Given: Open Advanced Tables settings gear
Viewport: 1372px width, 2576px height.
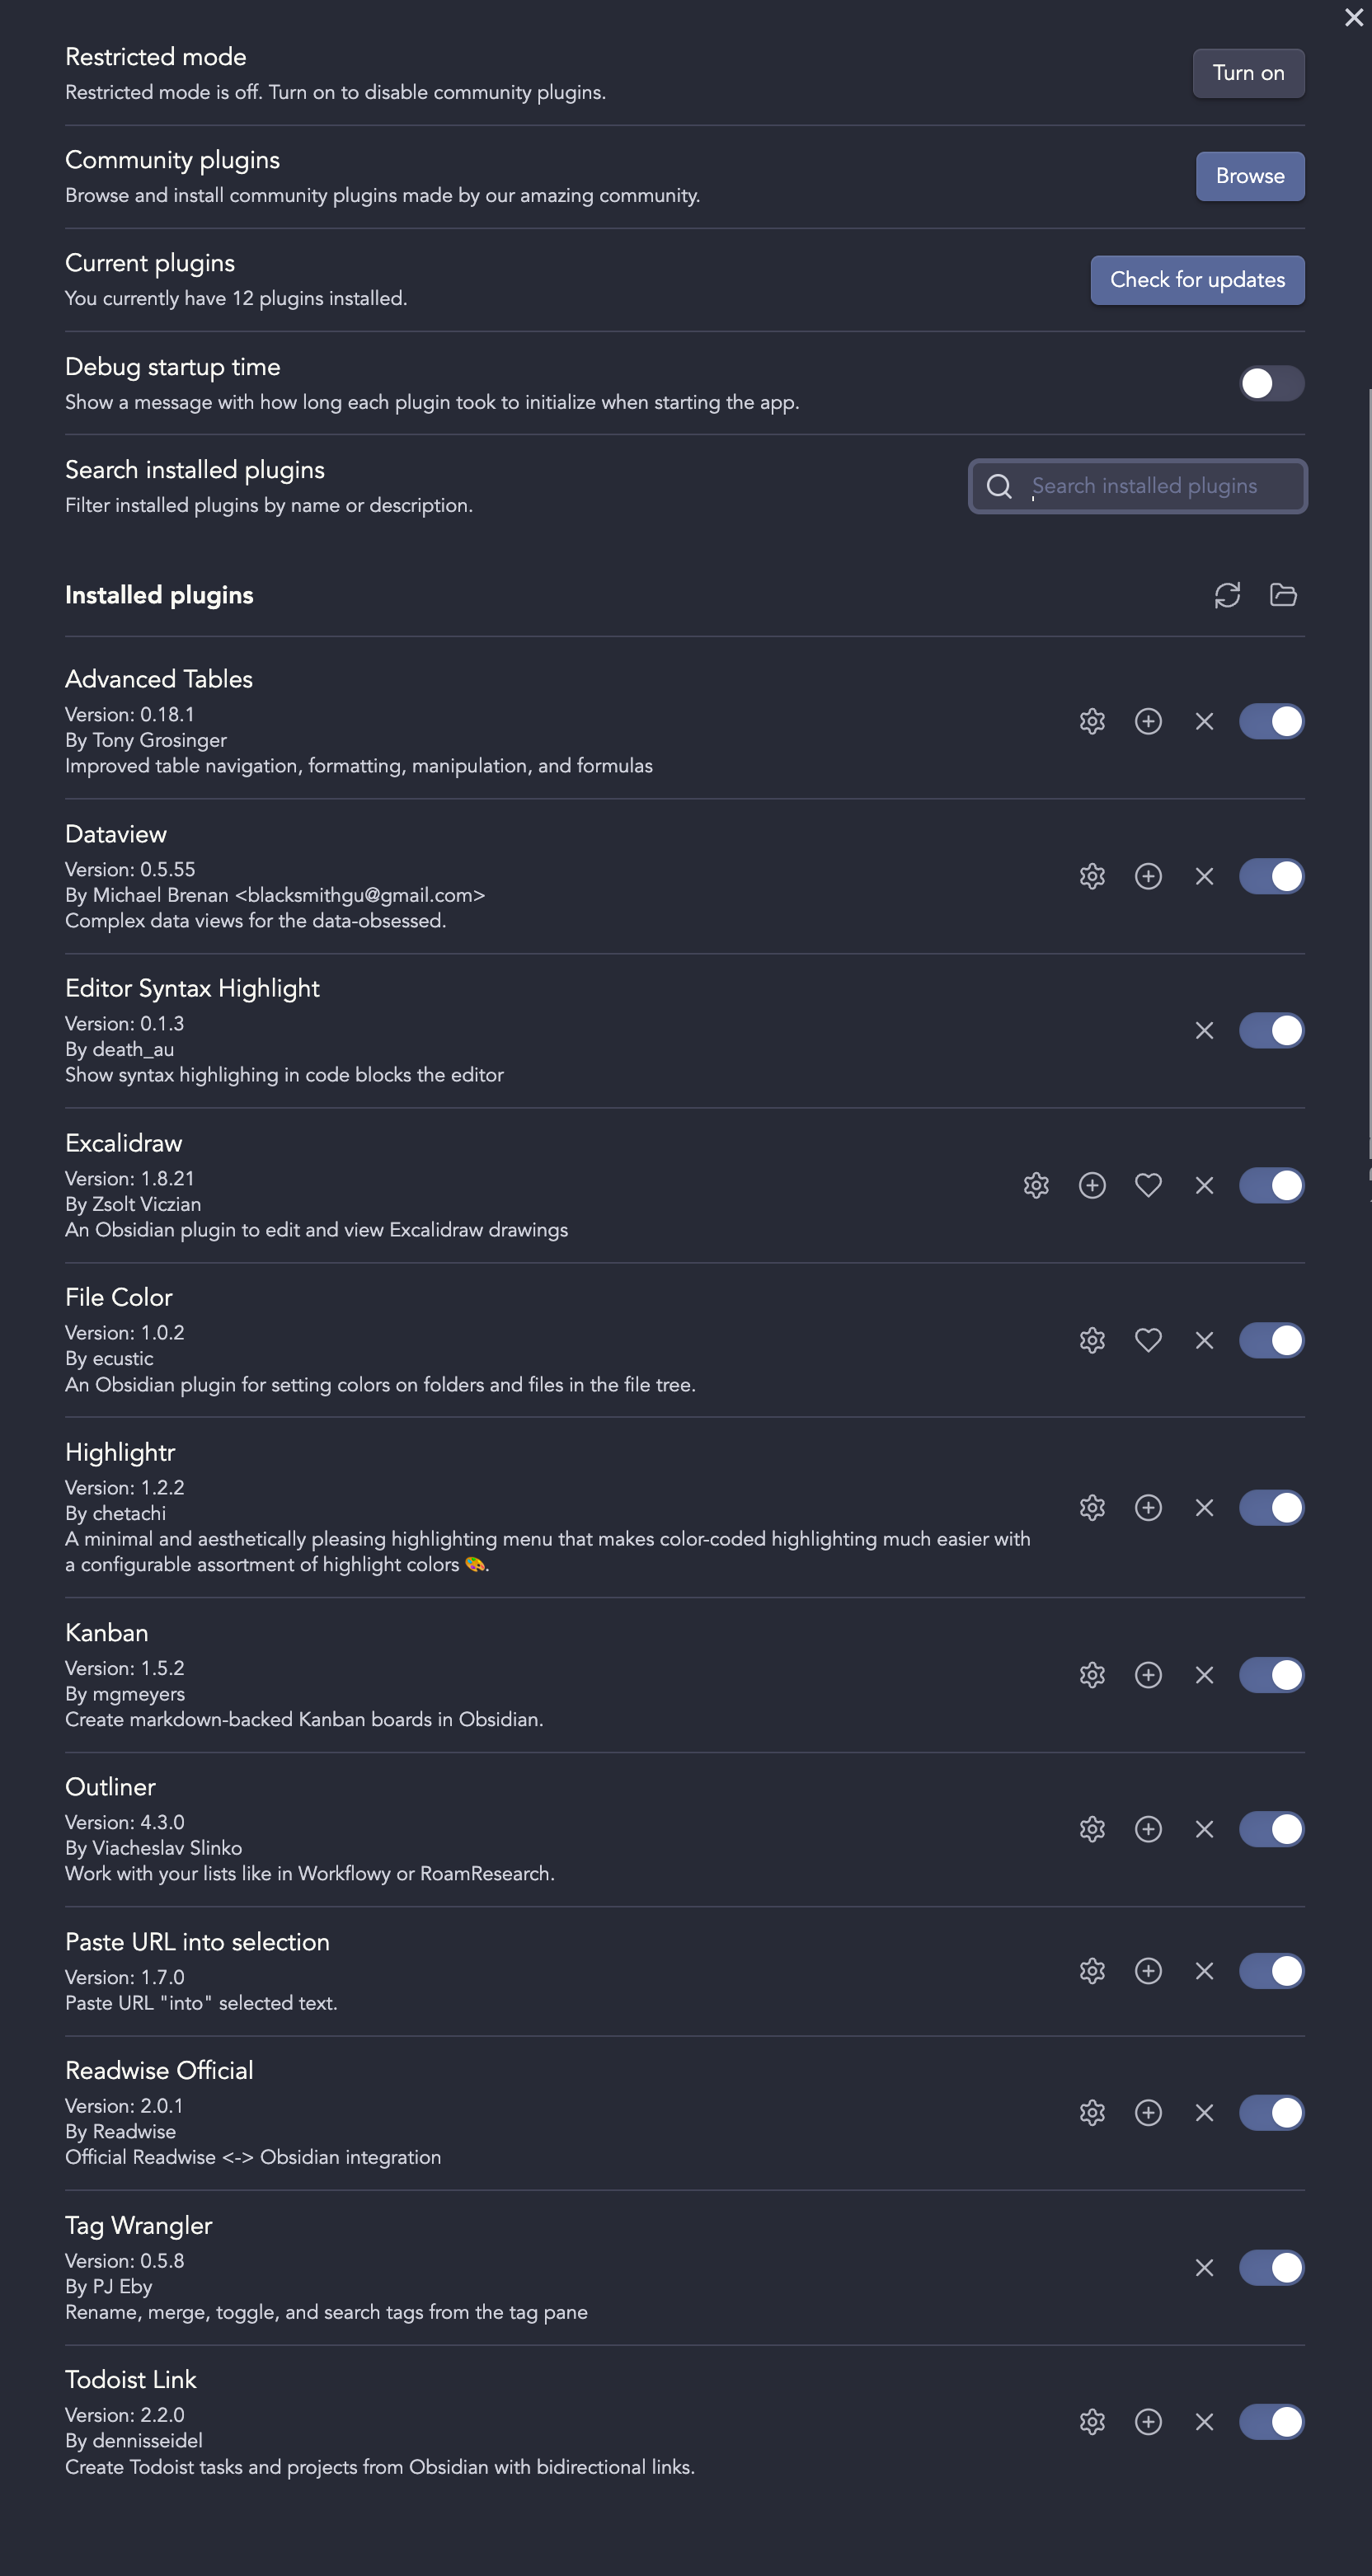Looking at the screenshot, I should click(x=1092, y=721).
